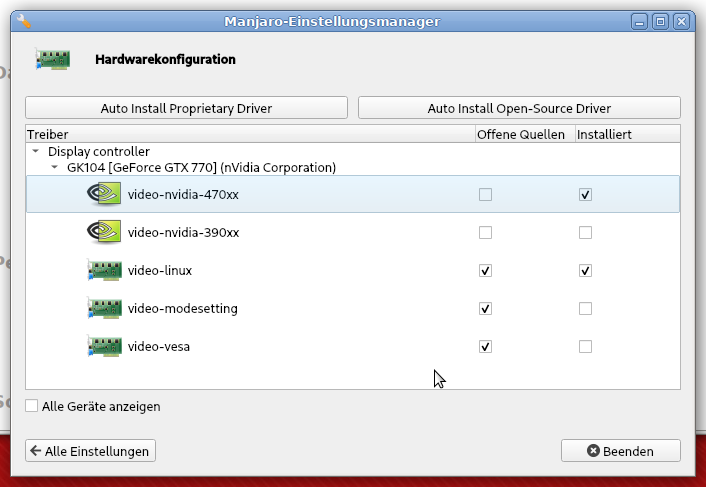
Task: Click the nvidia logo icon for video-nvidia-390xx
Action: pyautogui.click(x=104, y=232)
